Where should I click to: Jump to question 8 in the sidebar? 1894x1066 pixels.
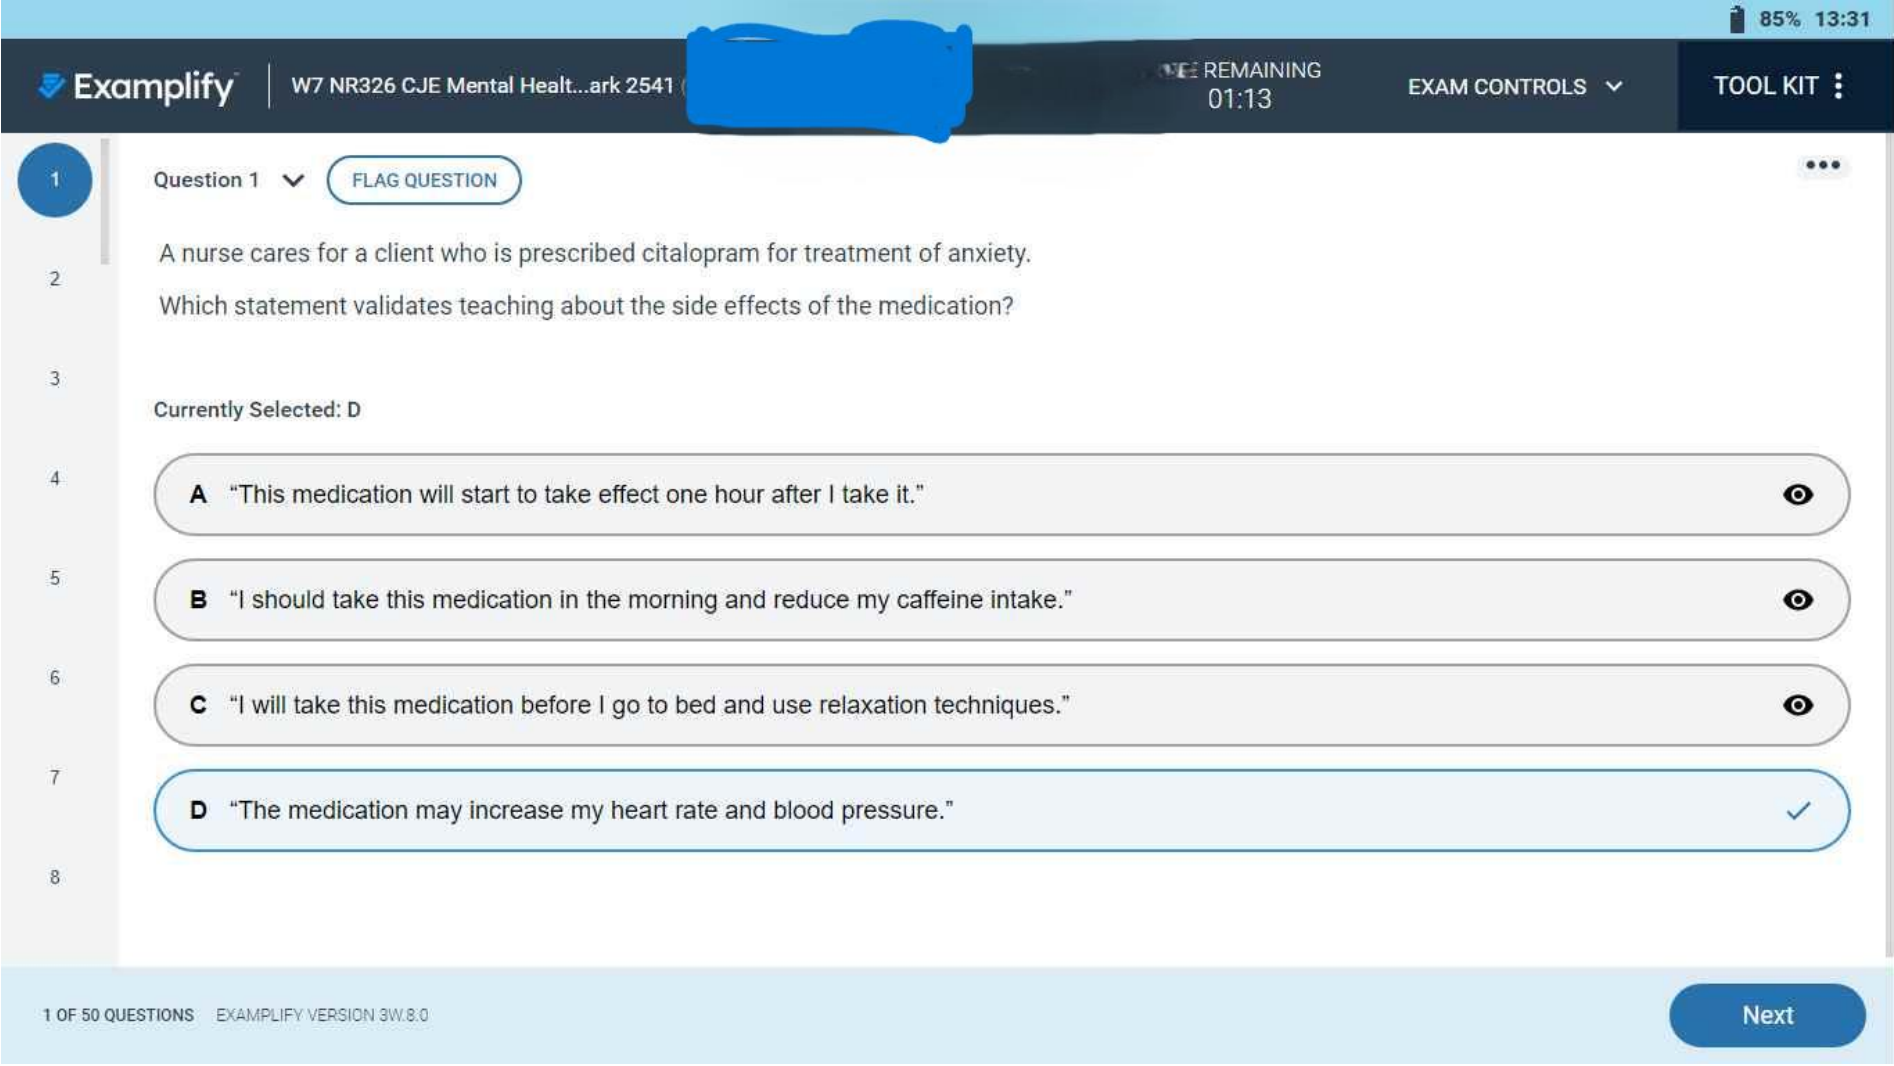pyautogui.click(x=55, y=875)
